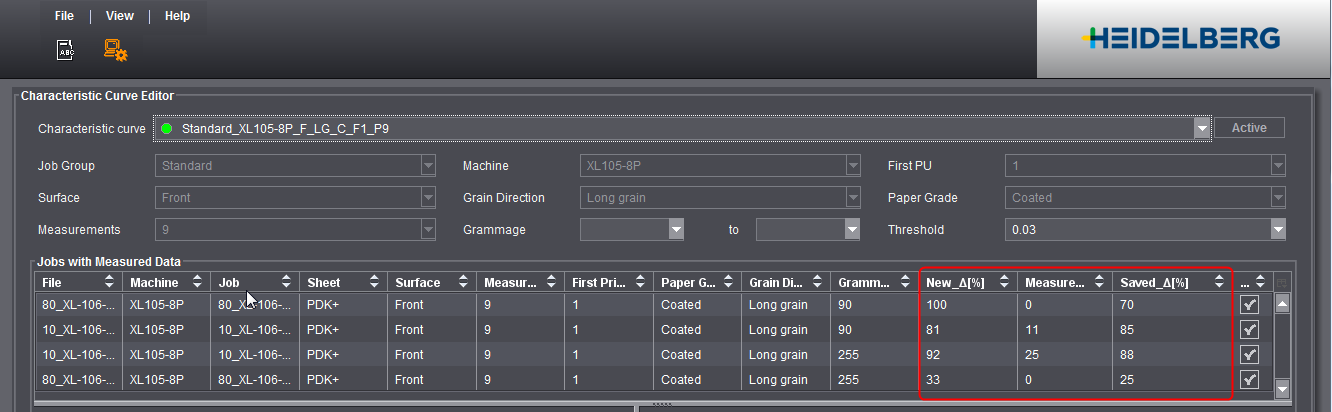The height and width of the screenshot is (412, 1332).
Task: Expand the Machine XL105-8P dropdown
Action: pos(852,166)
